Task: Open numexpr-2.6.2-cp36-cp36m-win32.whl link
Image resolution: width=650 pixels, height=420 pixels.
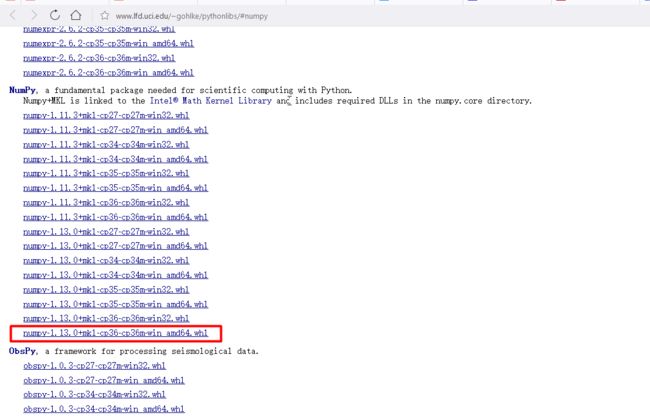Action: (99, 58)
